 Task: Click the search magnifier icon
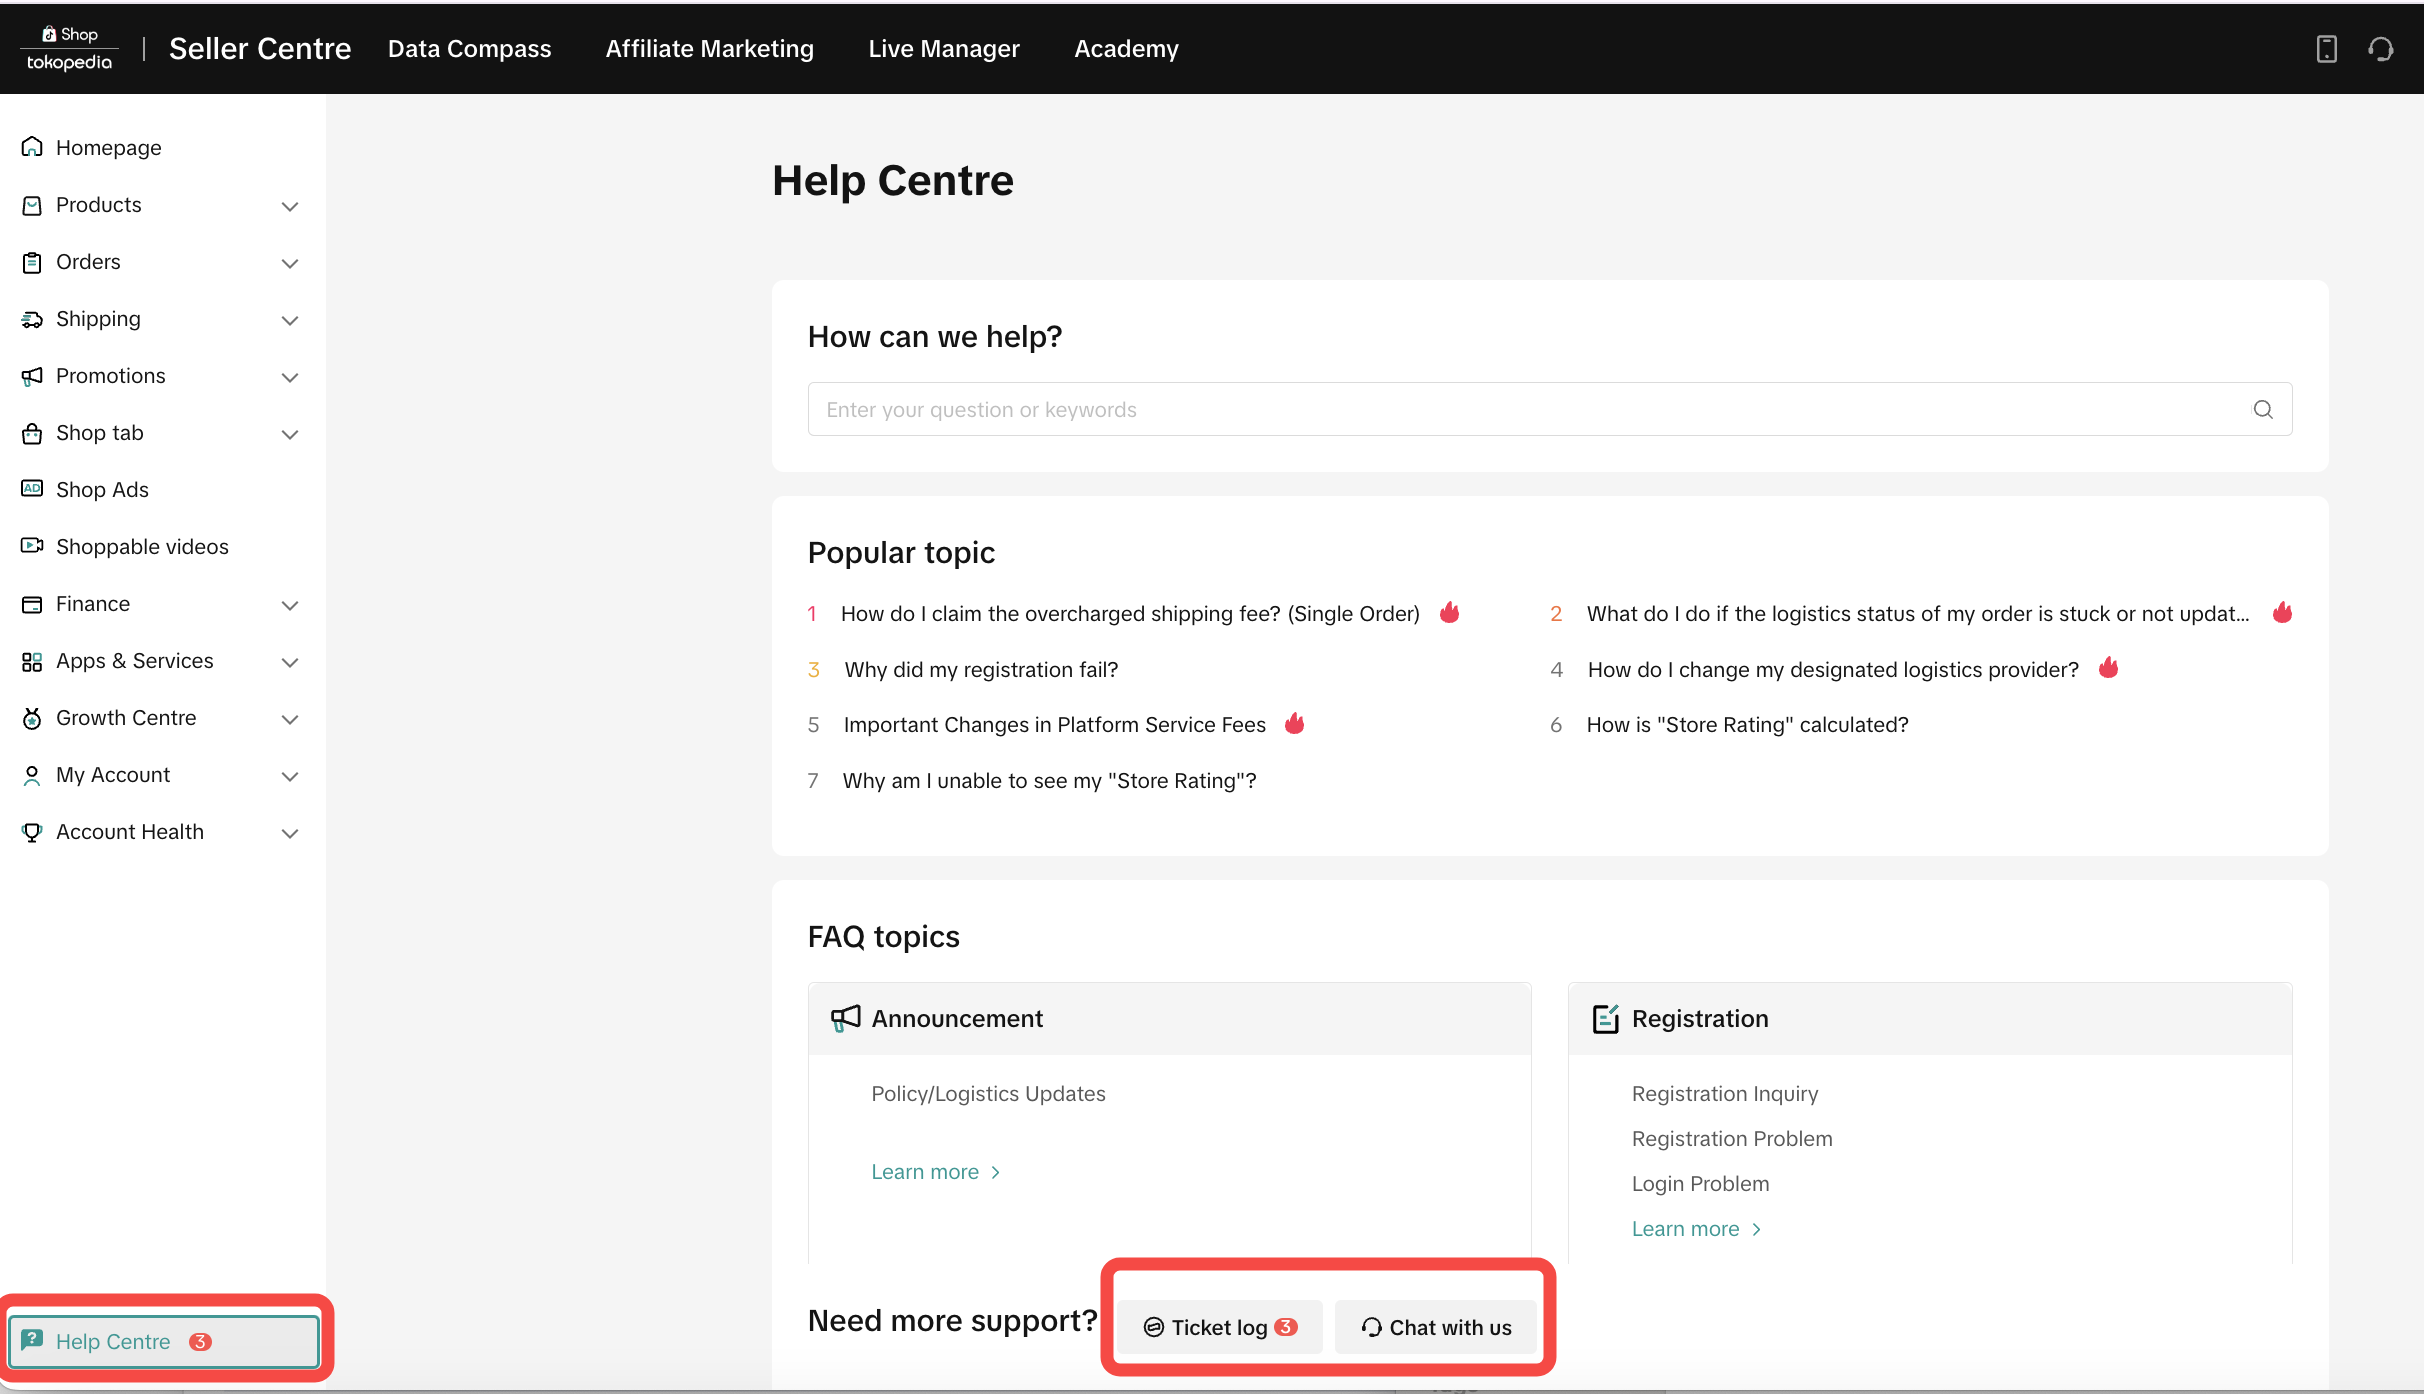pos(2263,409)
